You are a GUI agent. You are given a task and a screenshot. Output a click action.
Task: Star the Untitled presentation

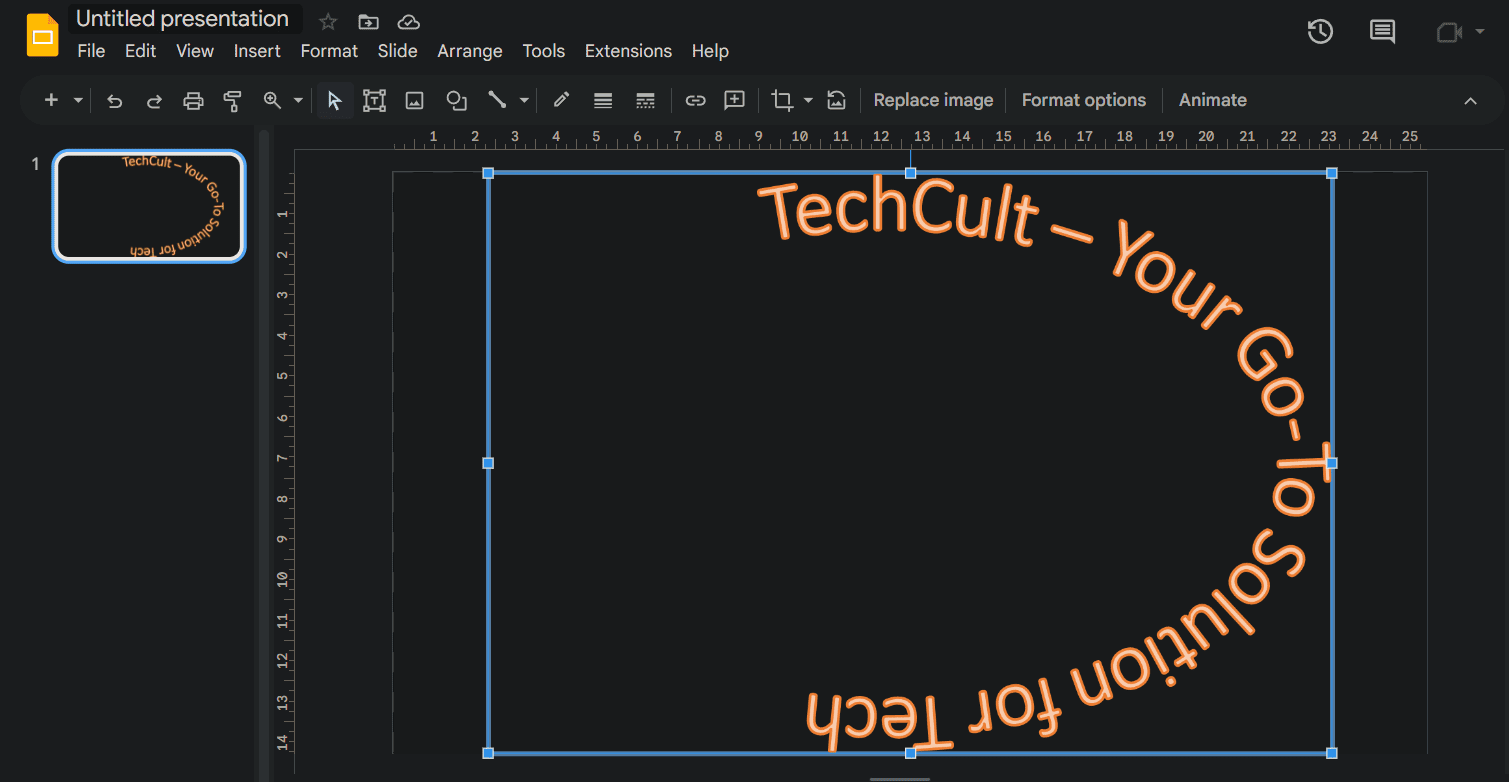(x=328, y=21)
